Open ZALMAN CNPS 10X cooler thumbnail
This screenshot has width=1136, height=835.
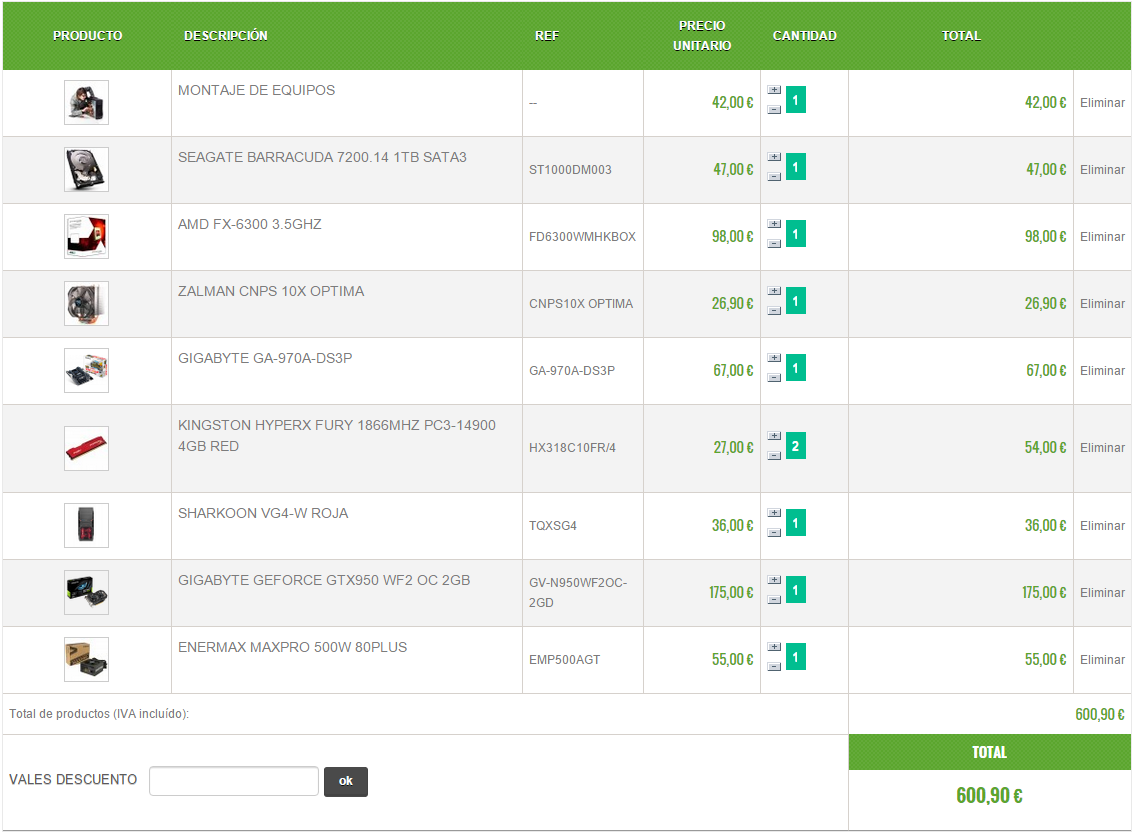tap(86, 303)
